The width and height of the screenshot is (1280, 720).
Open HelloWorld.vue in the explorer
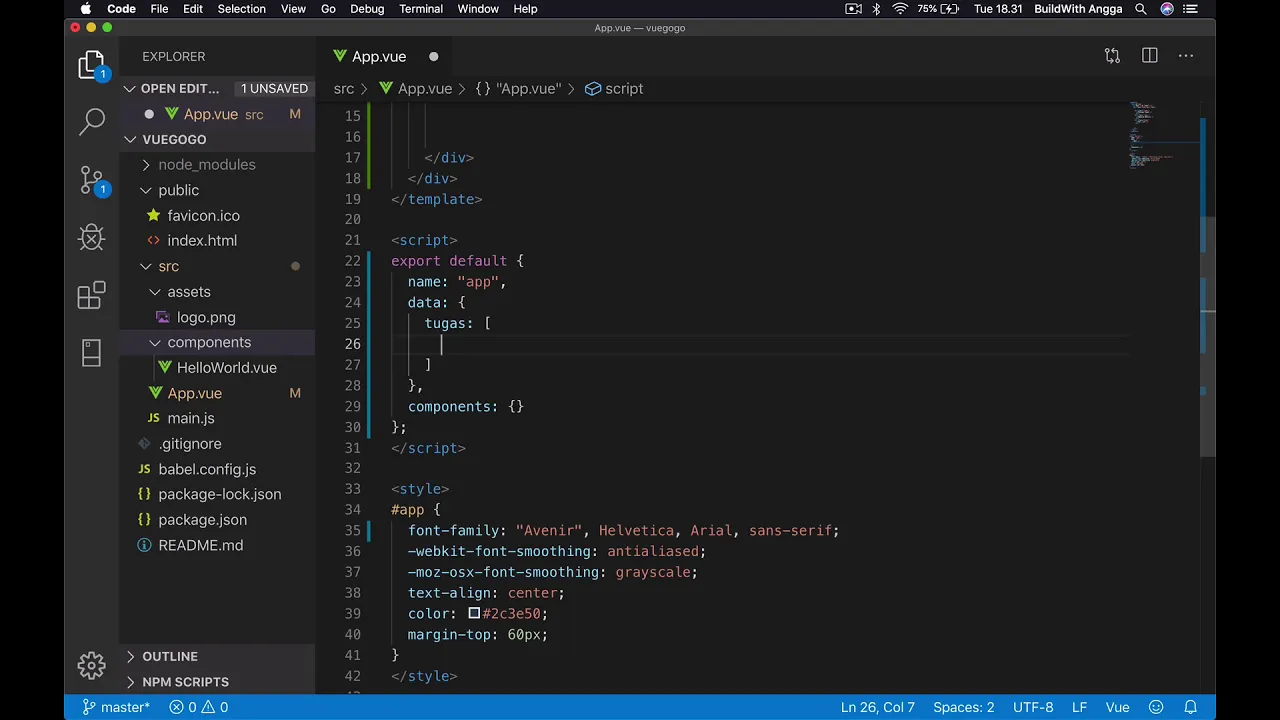(x=226, y=368)
